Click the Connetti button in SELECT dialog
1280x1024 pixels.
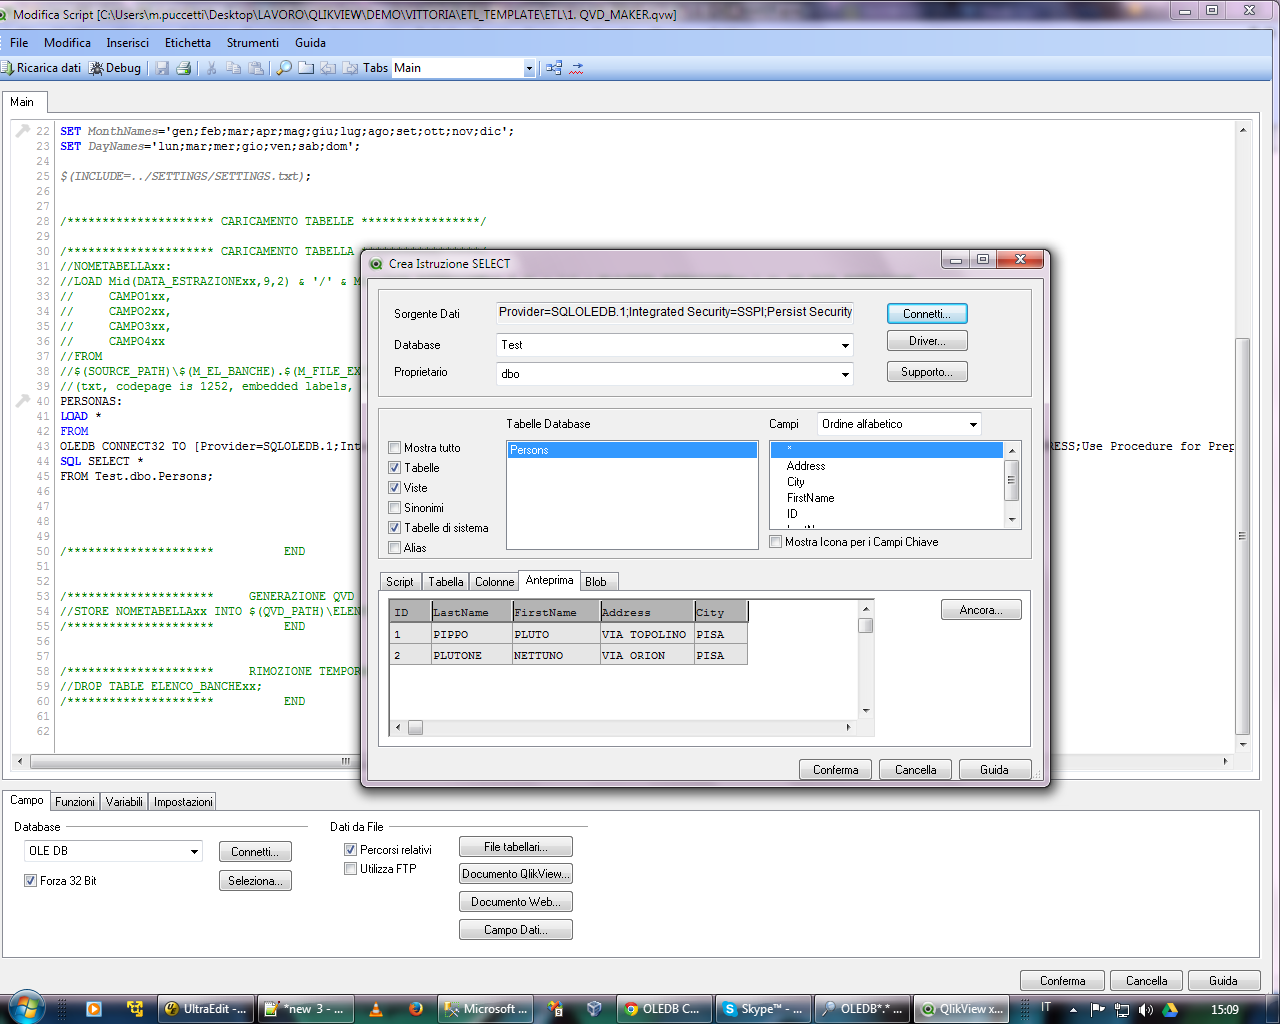926,314
